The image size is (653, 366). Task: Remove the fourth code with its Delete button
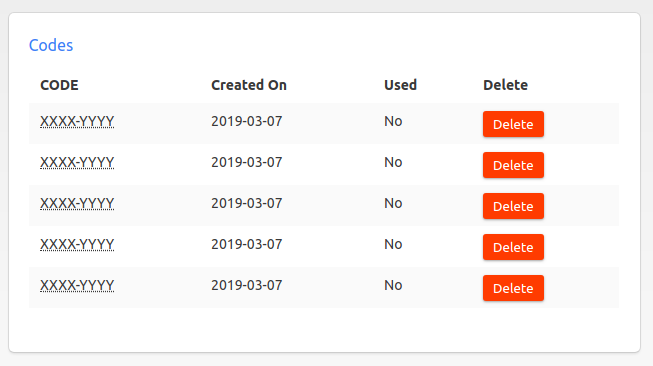(x=513, y=247)
